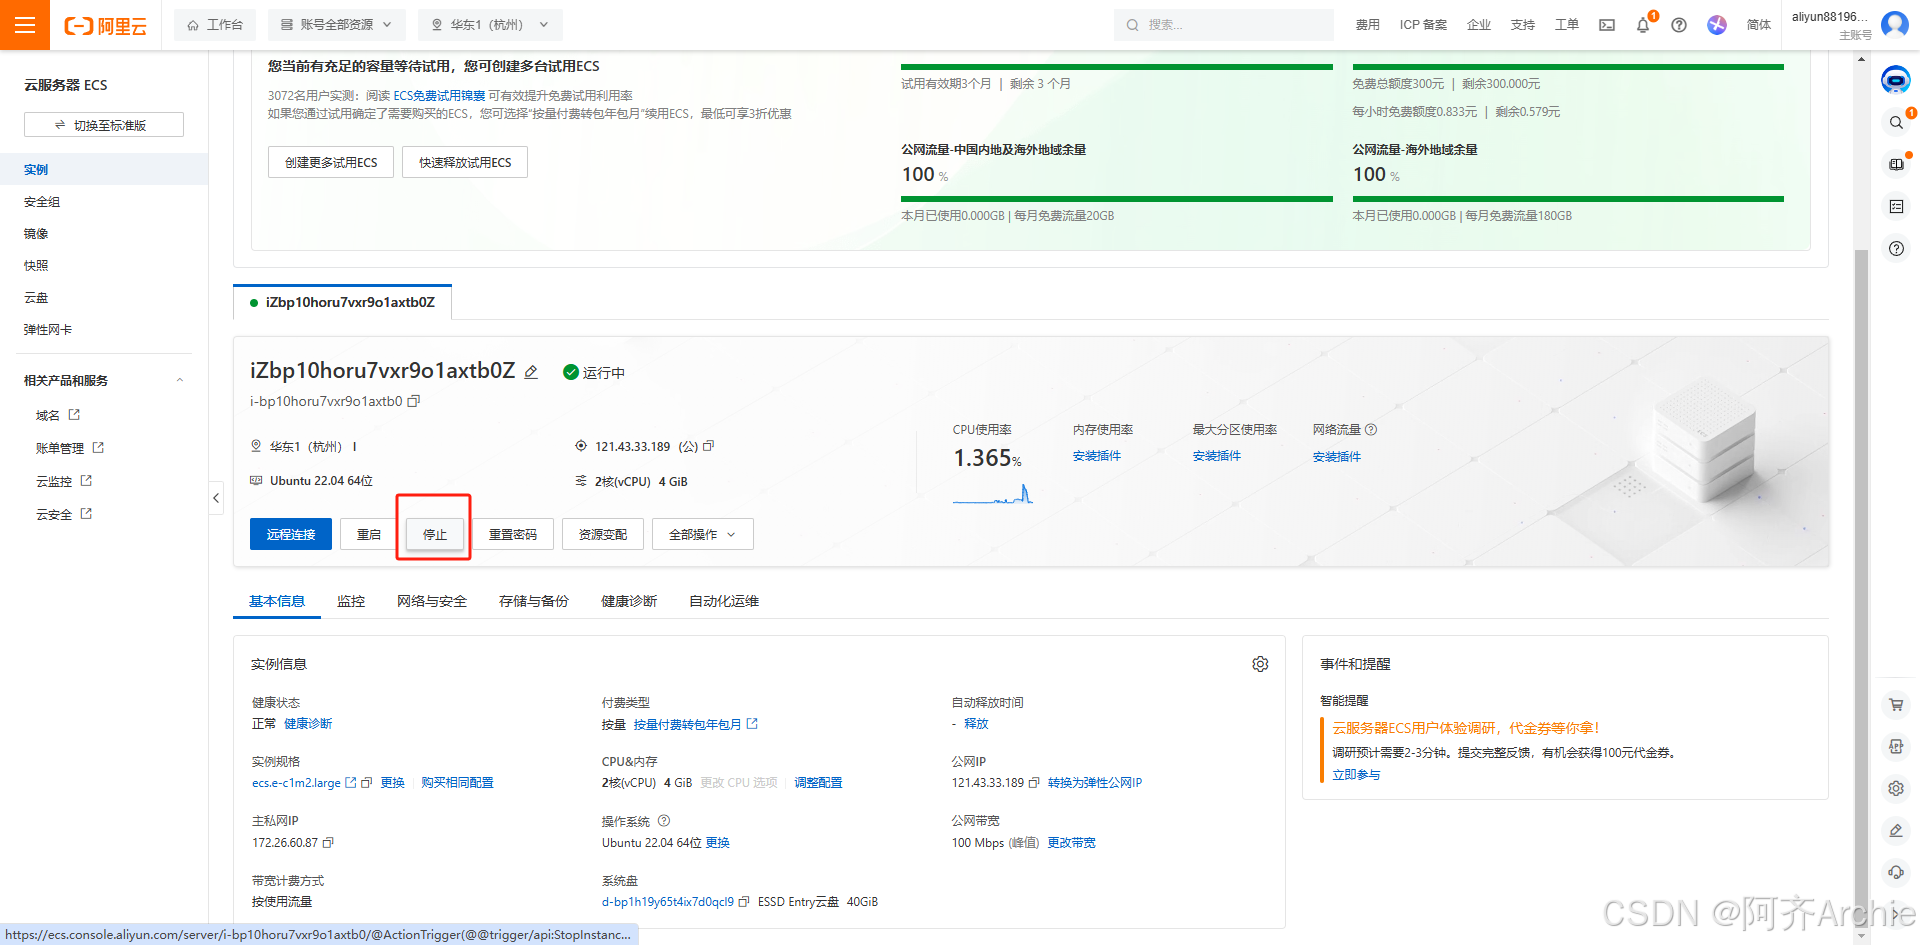Screen dimensions: 1920x945
Task: Click 创建更多试用ECS button
Action: click(x=331, y=162)
